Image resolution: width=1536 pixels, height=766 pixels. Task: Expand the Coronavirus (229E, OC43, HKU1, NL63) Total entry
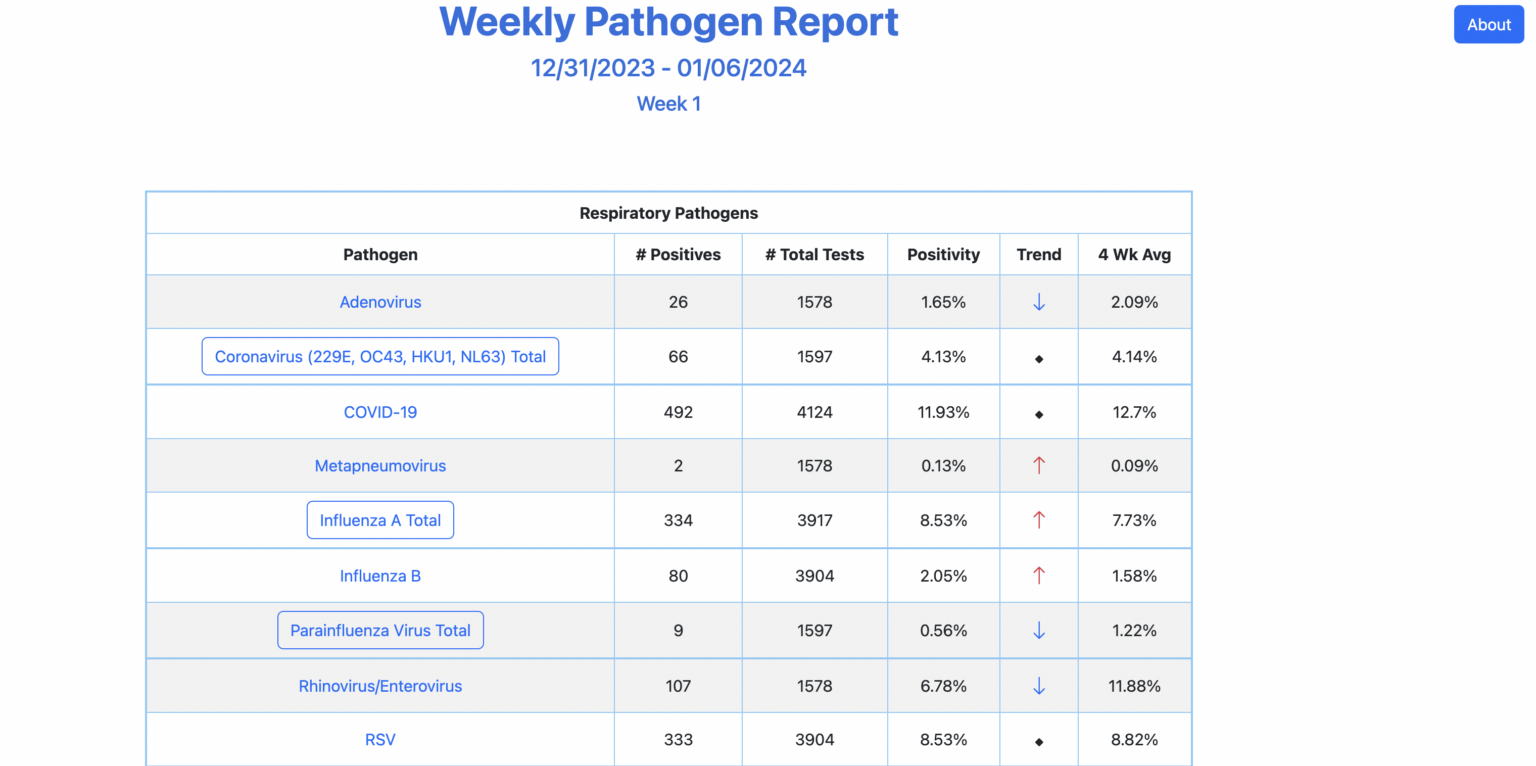coord(380,356)
